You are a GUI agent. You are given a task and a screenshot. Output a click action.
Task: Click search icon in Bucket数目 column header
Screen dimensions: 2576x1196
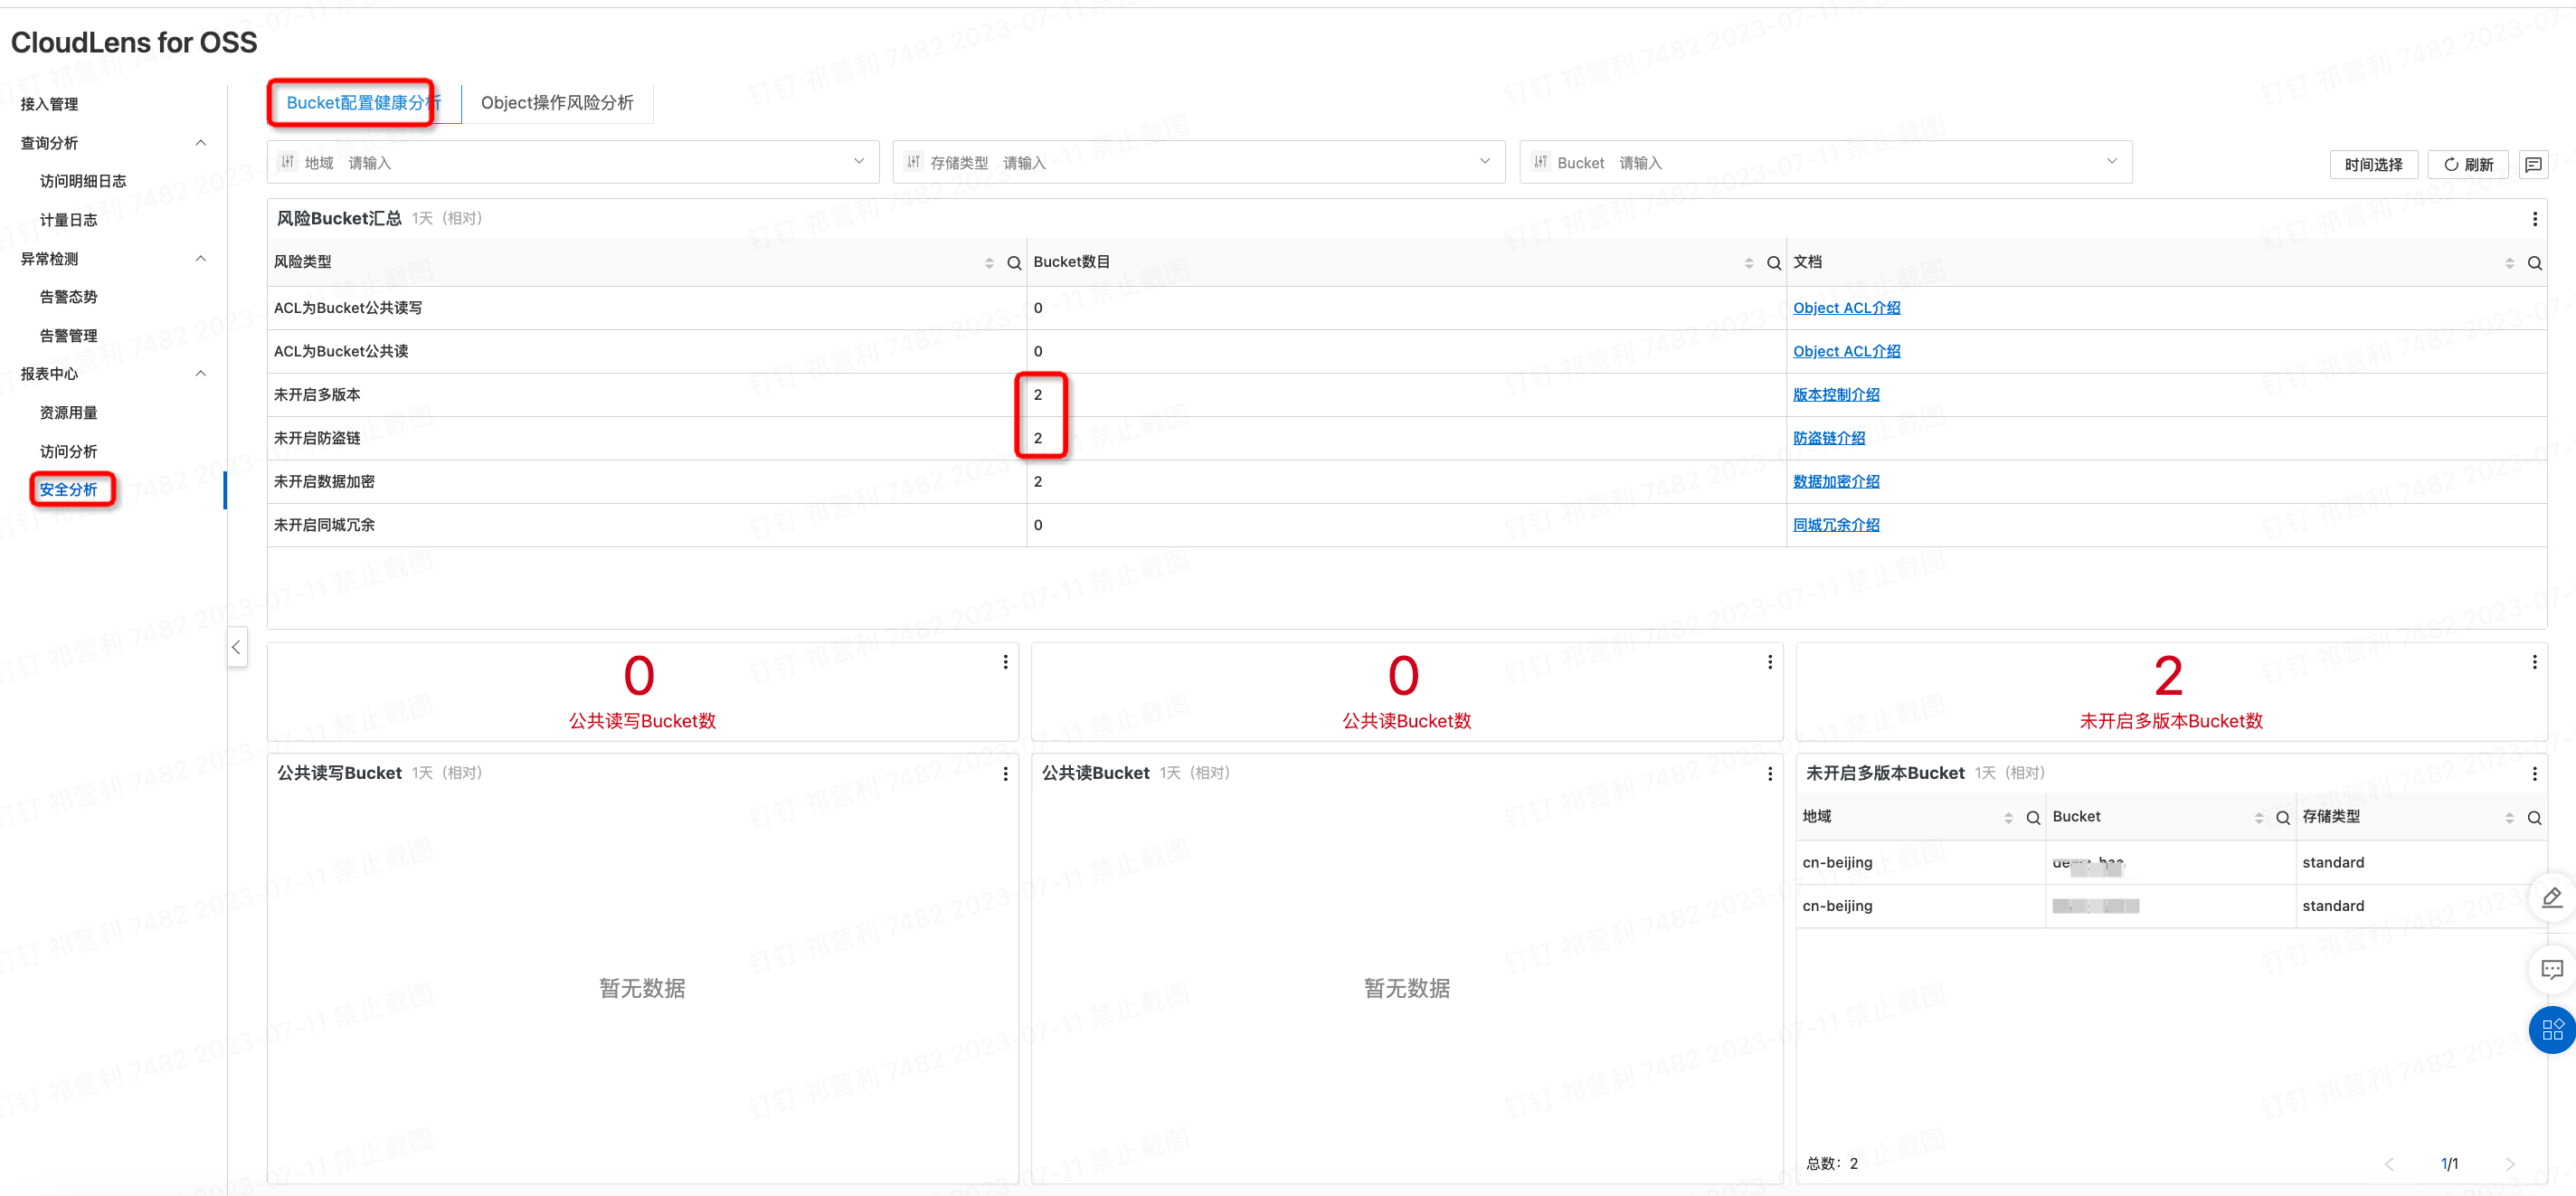coord(1773,263)
